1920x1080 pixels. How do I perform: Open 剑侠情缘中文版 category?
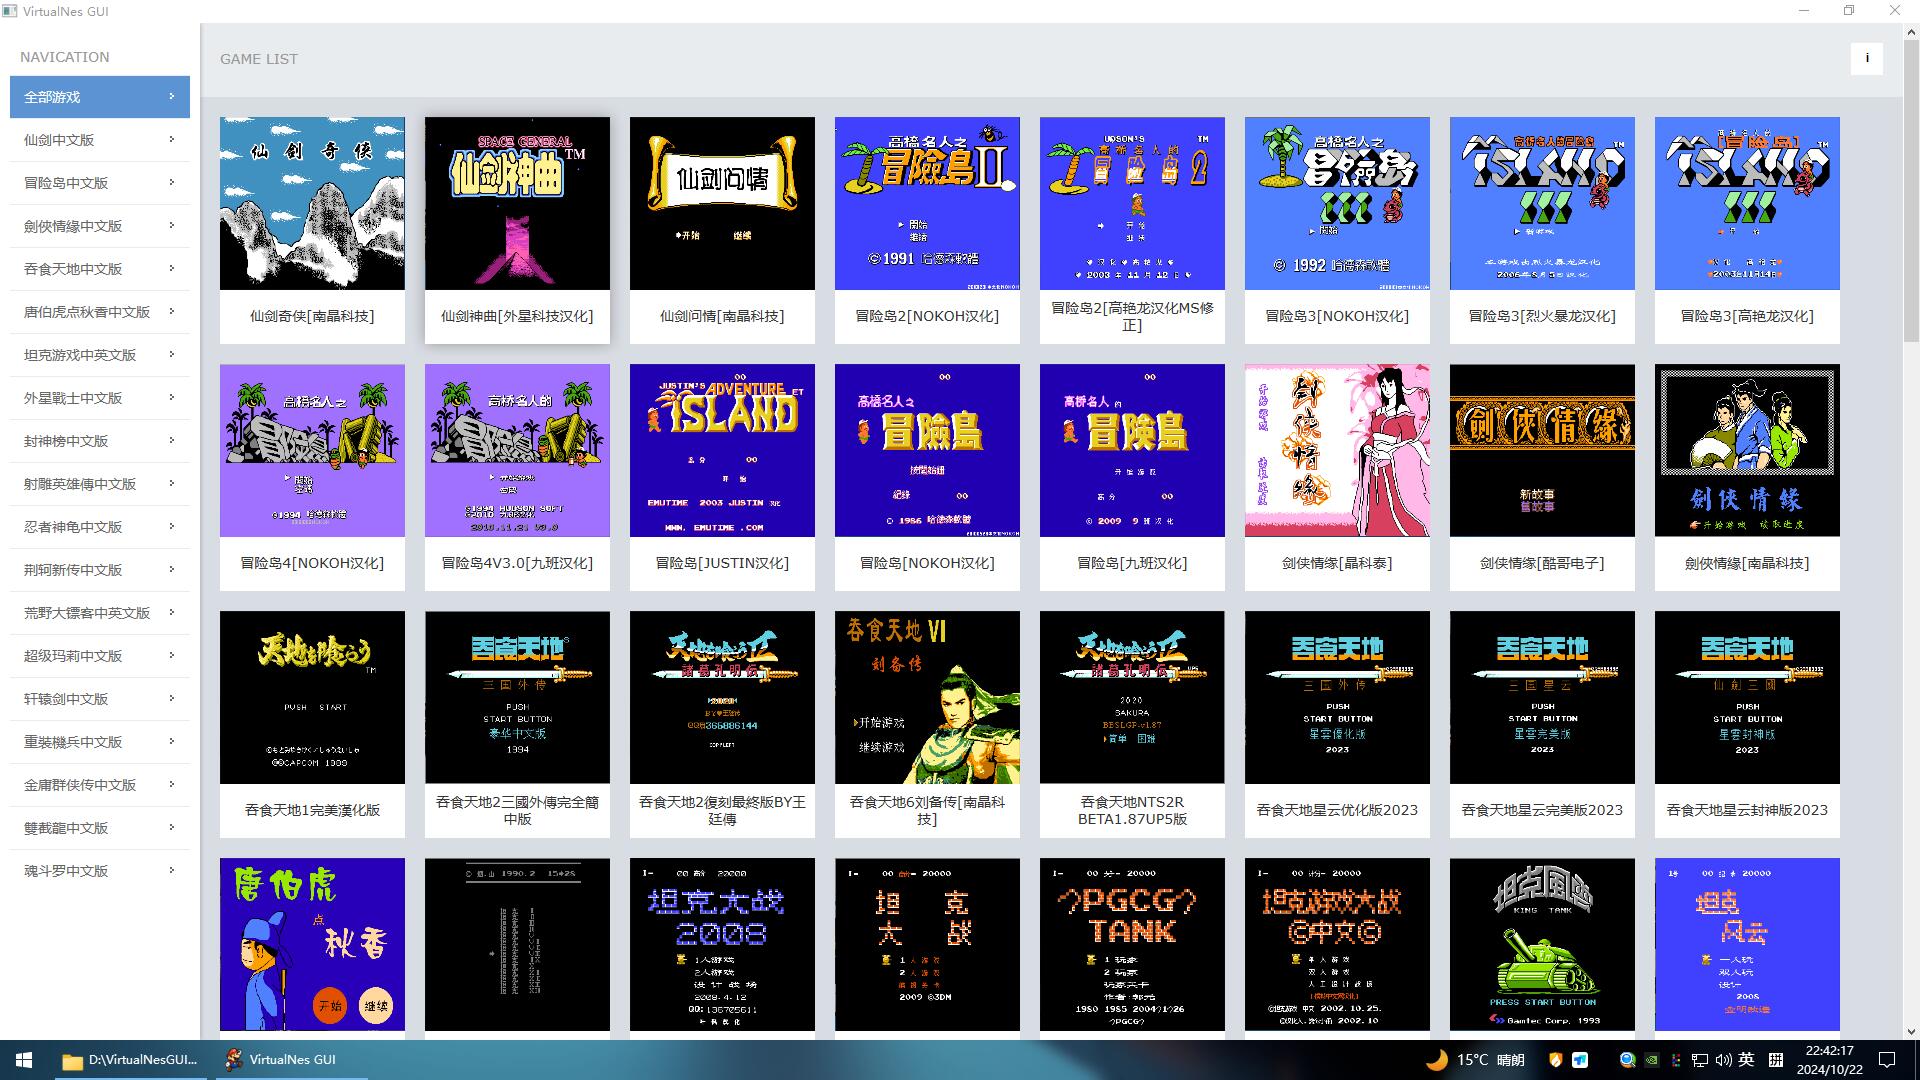pos(100,226)
